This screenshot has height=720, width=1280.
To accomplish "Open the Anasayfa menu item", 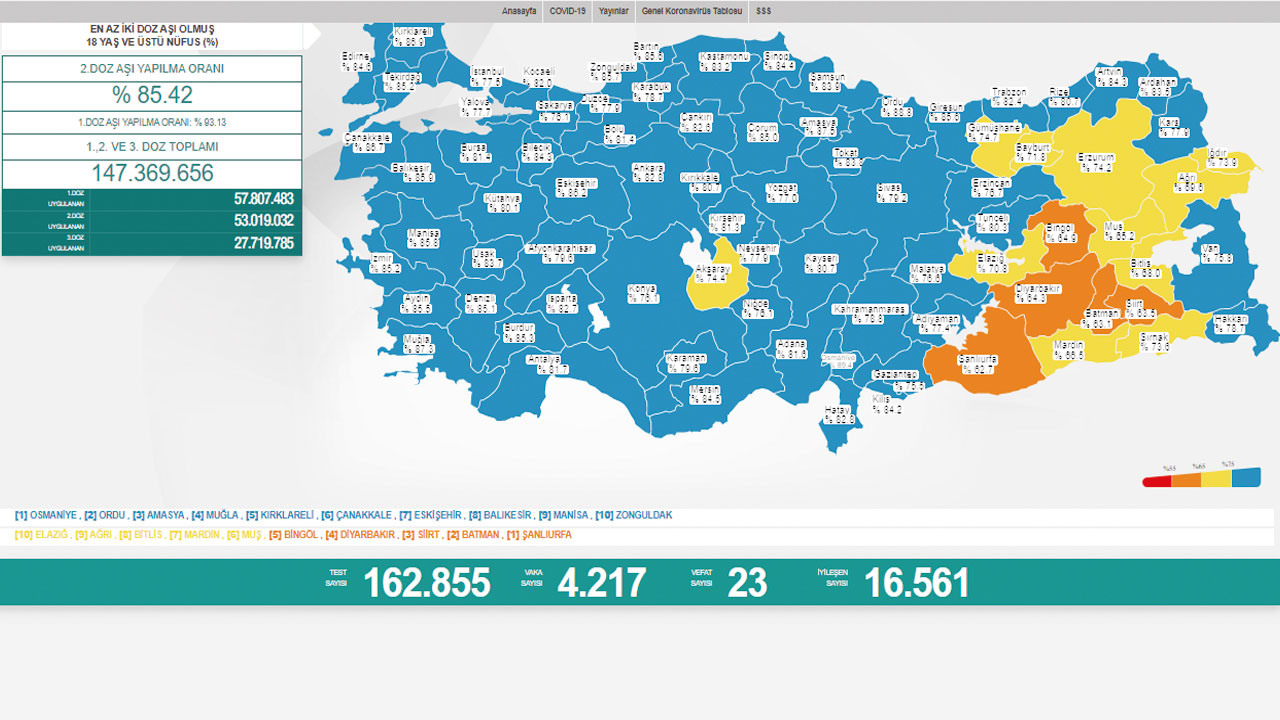I will tap(518, 10).
